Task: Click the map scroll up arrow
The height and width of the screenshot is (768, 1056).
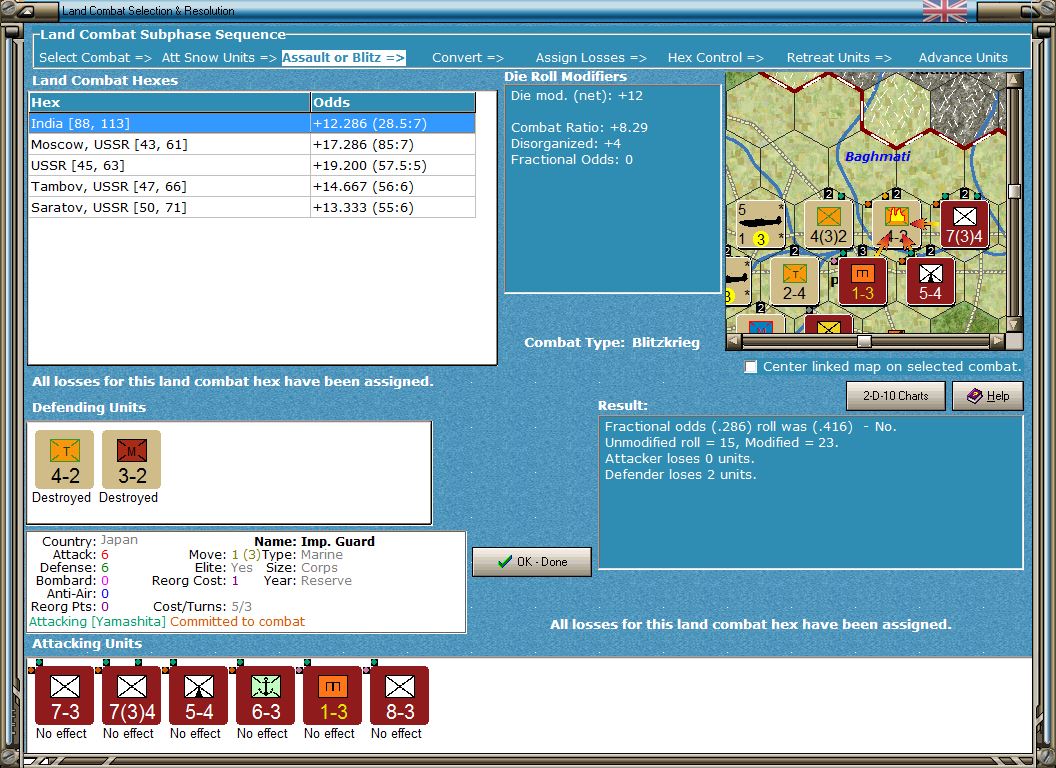Action: [1014, 79]
